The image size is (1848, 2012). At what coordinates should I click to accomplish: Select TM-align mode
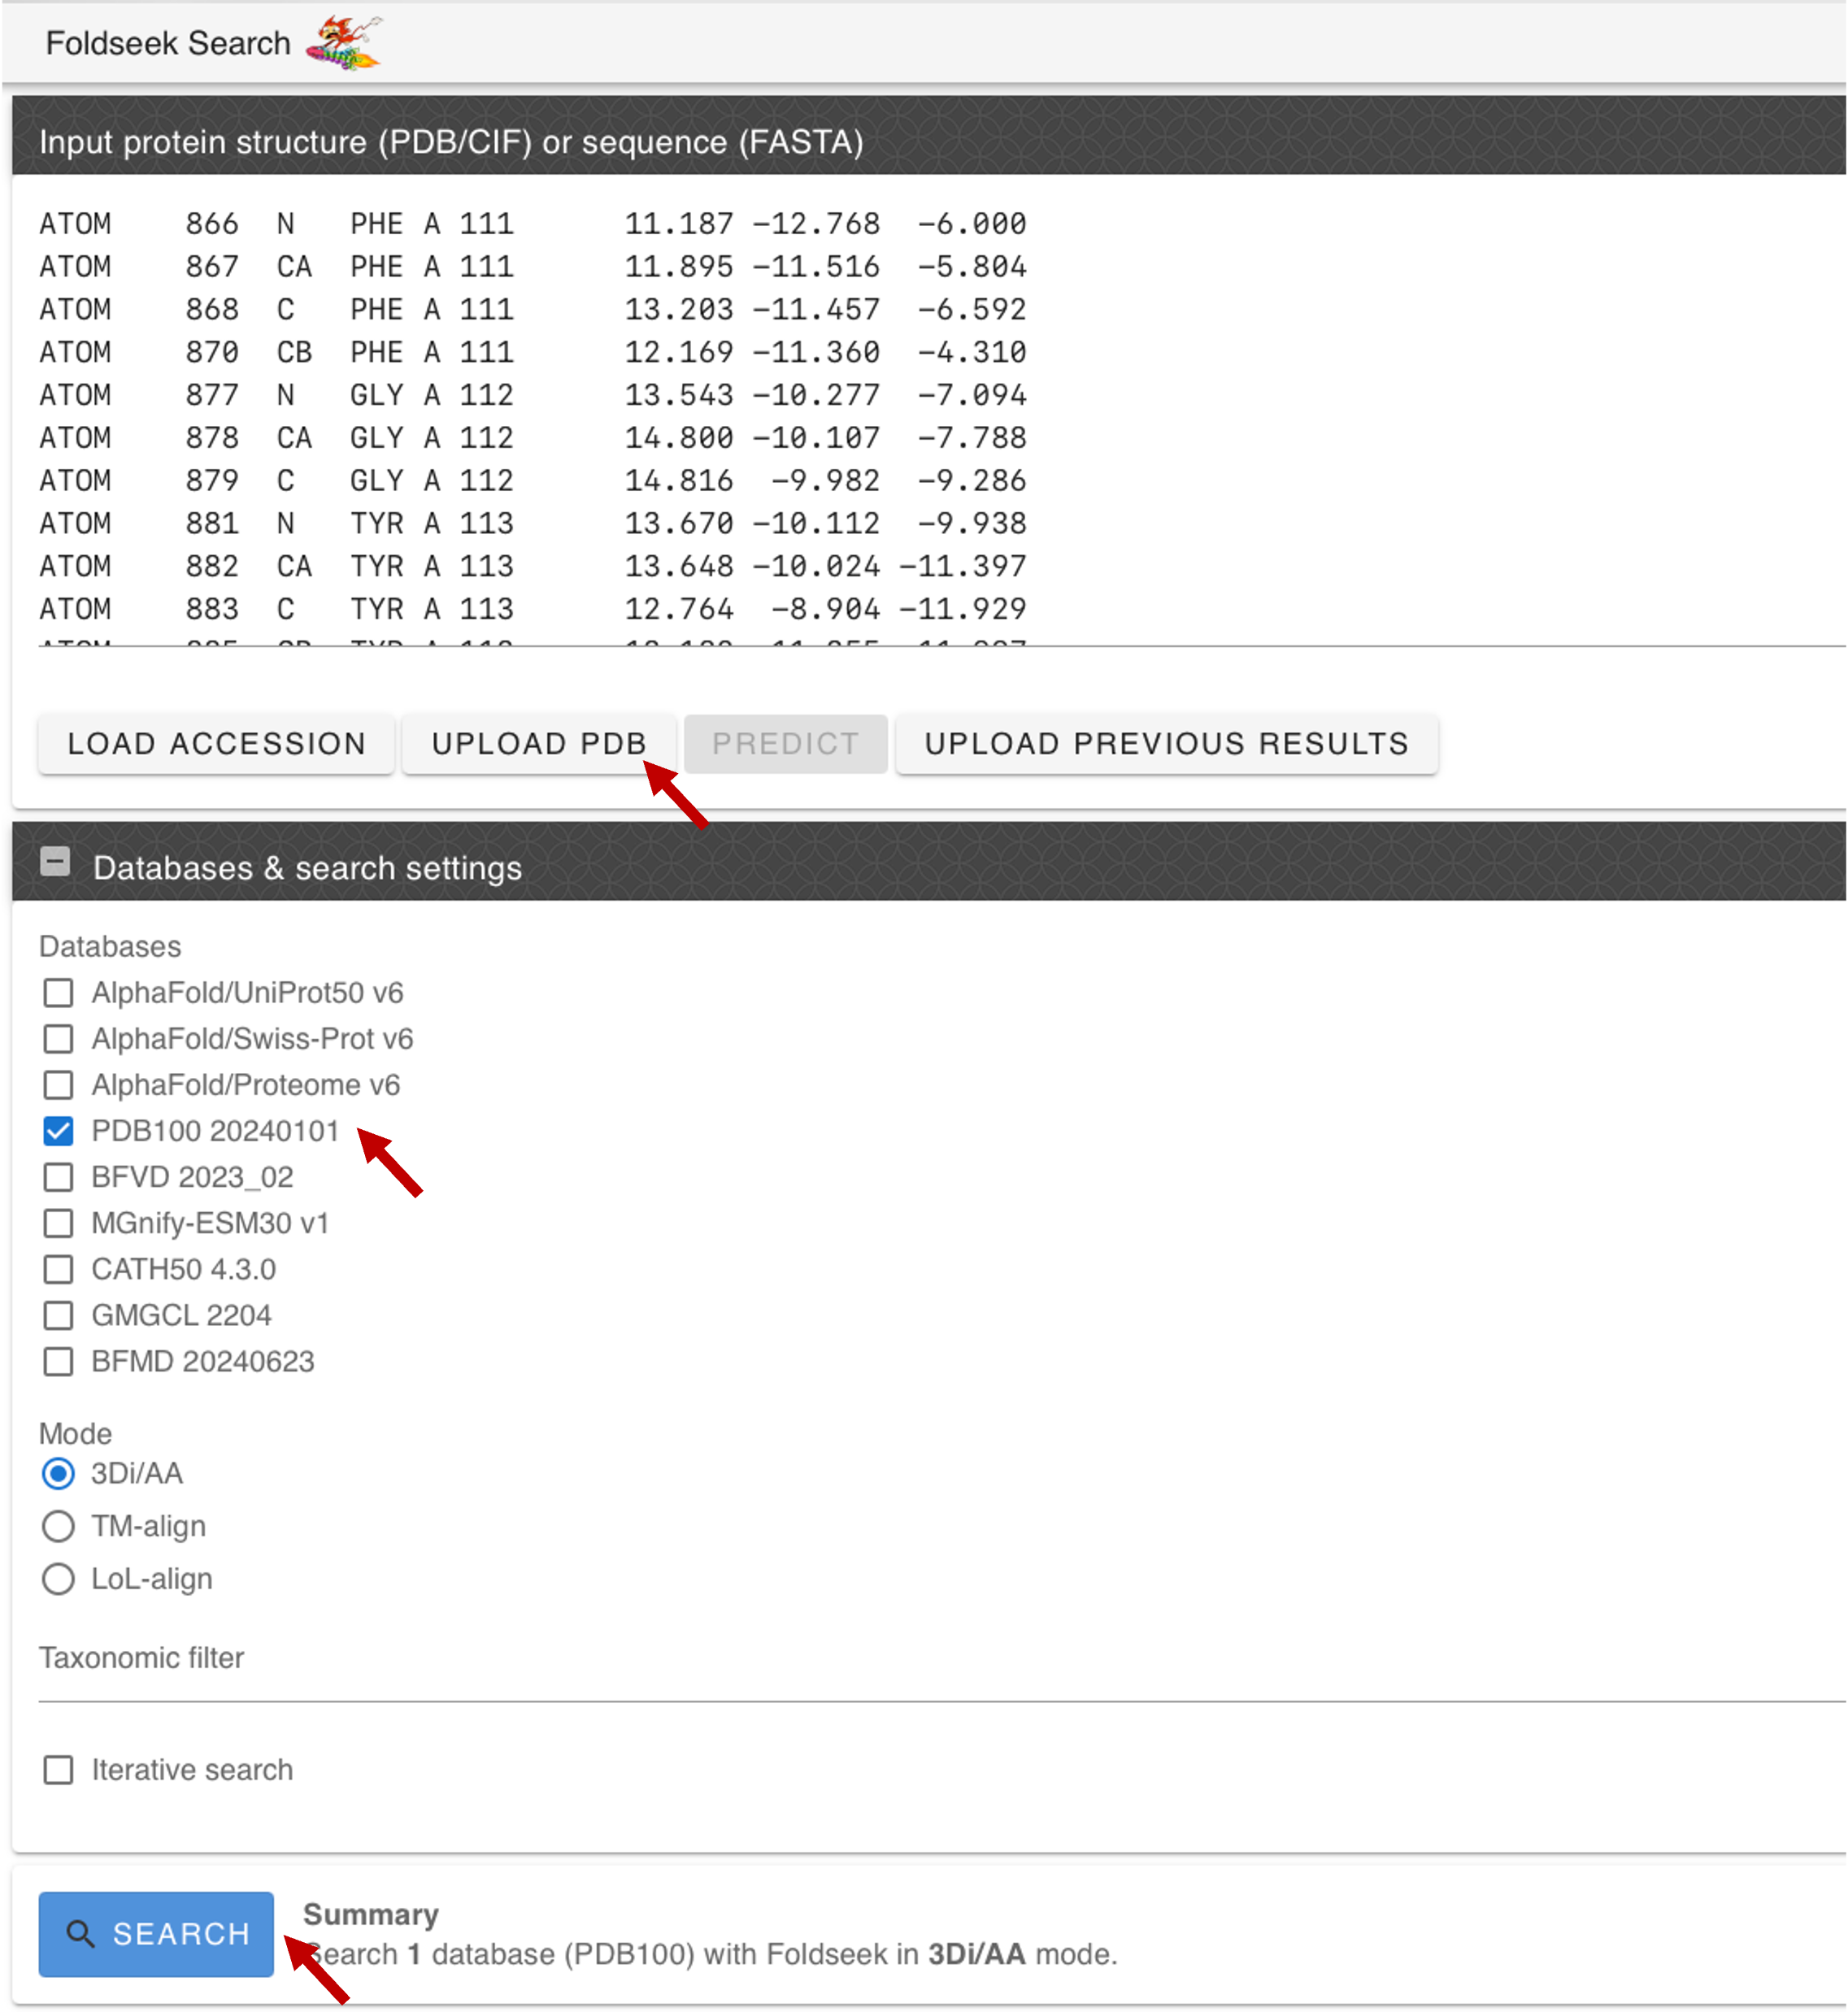click(58, 1527)
